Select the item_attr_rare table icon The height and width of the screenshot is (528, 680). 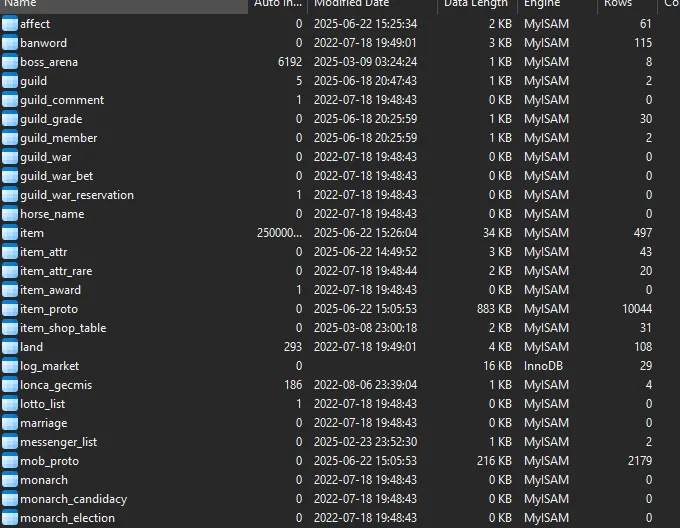[x=10, y=271]
